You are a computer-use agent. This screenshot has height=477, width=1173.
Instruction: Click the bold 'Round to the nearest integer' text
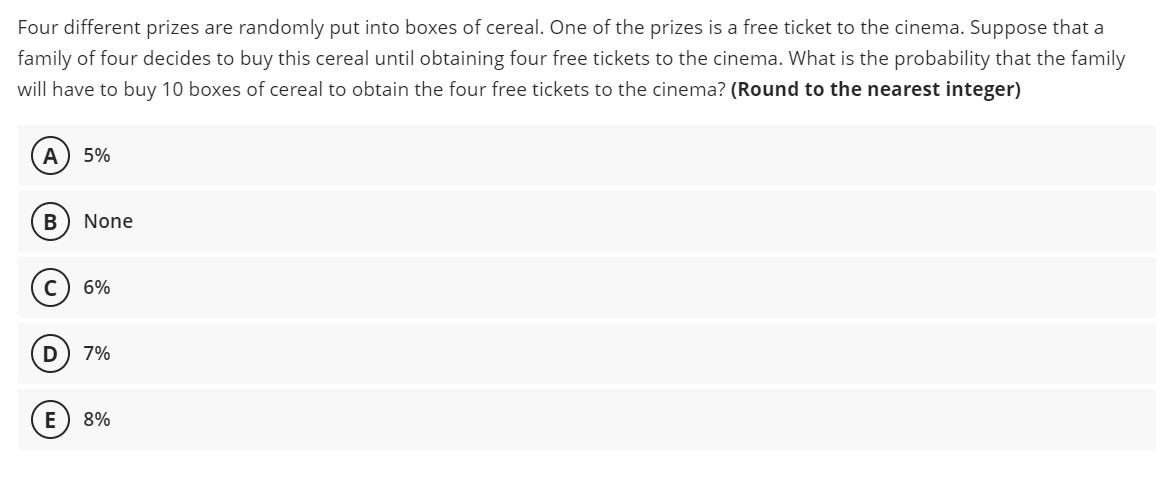coord(876,90)
